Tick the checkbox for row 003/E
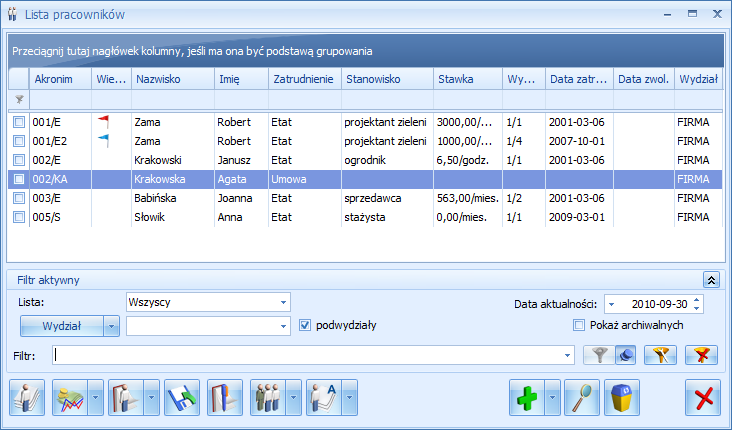 tap(19, 198)
